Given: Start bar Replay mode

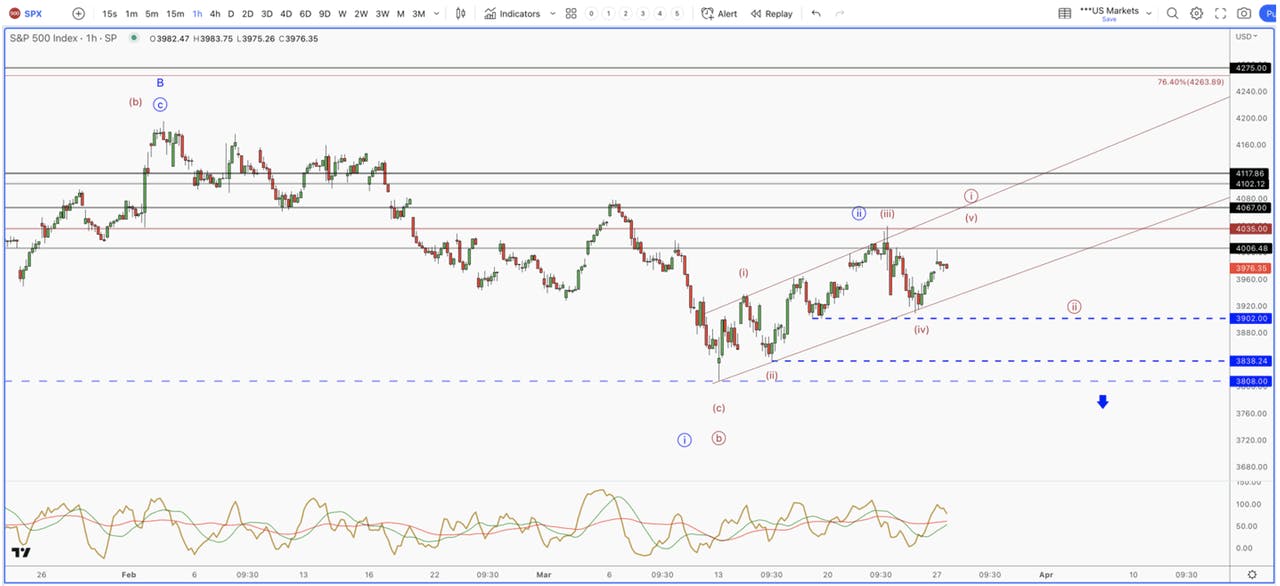Looking at the screenshot, I should click(771, 14).
